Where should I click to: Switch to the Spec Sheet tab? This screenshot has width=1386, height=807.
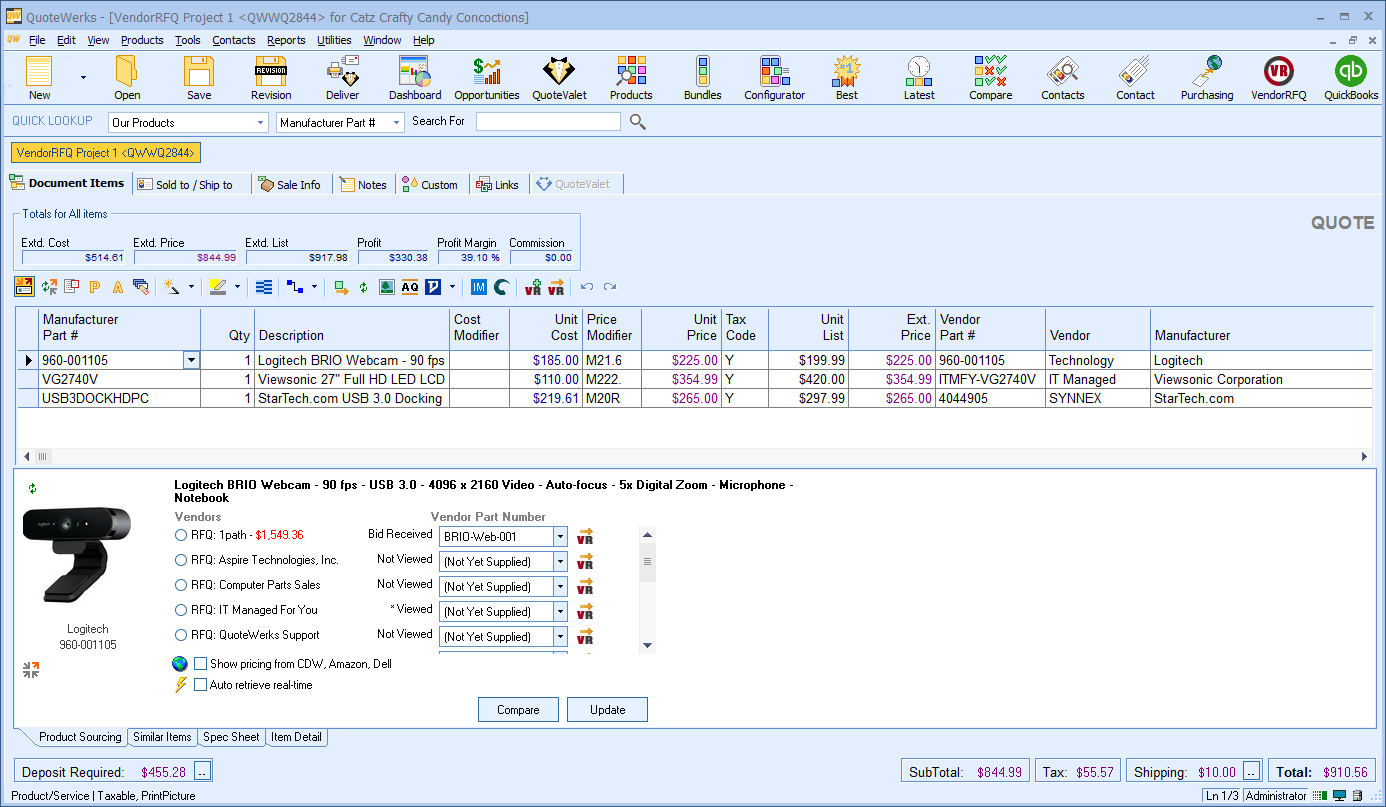point(231,737)
